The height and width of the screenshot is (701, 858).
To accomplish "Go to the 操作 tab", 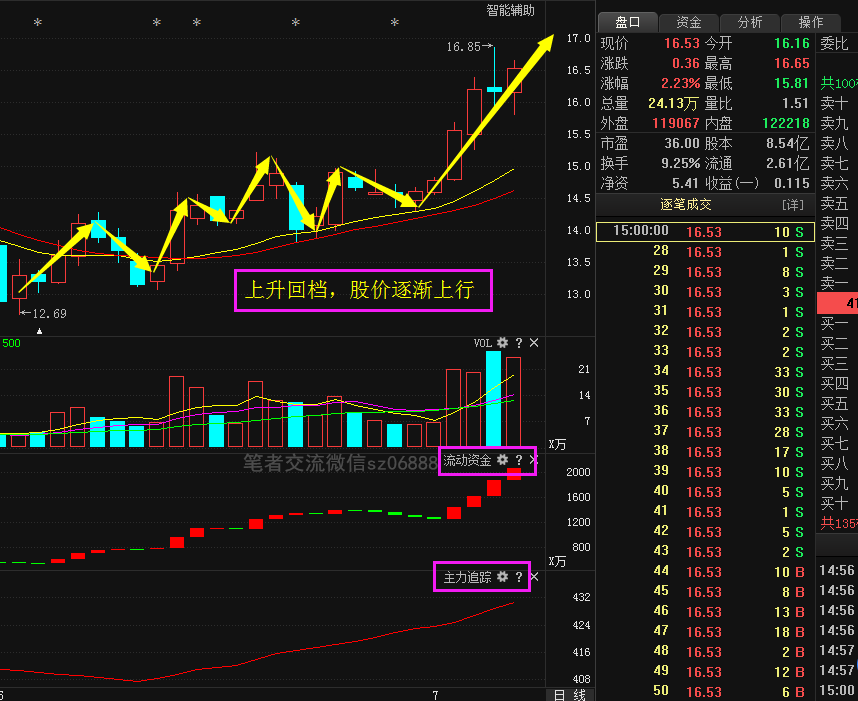I will click(x=810, y=22).
